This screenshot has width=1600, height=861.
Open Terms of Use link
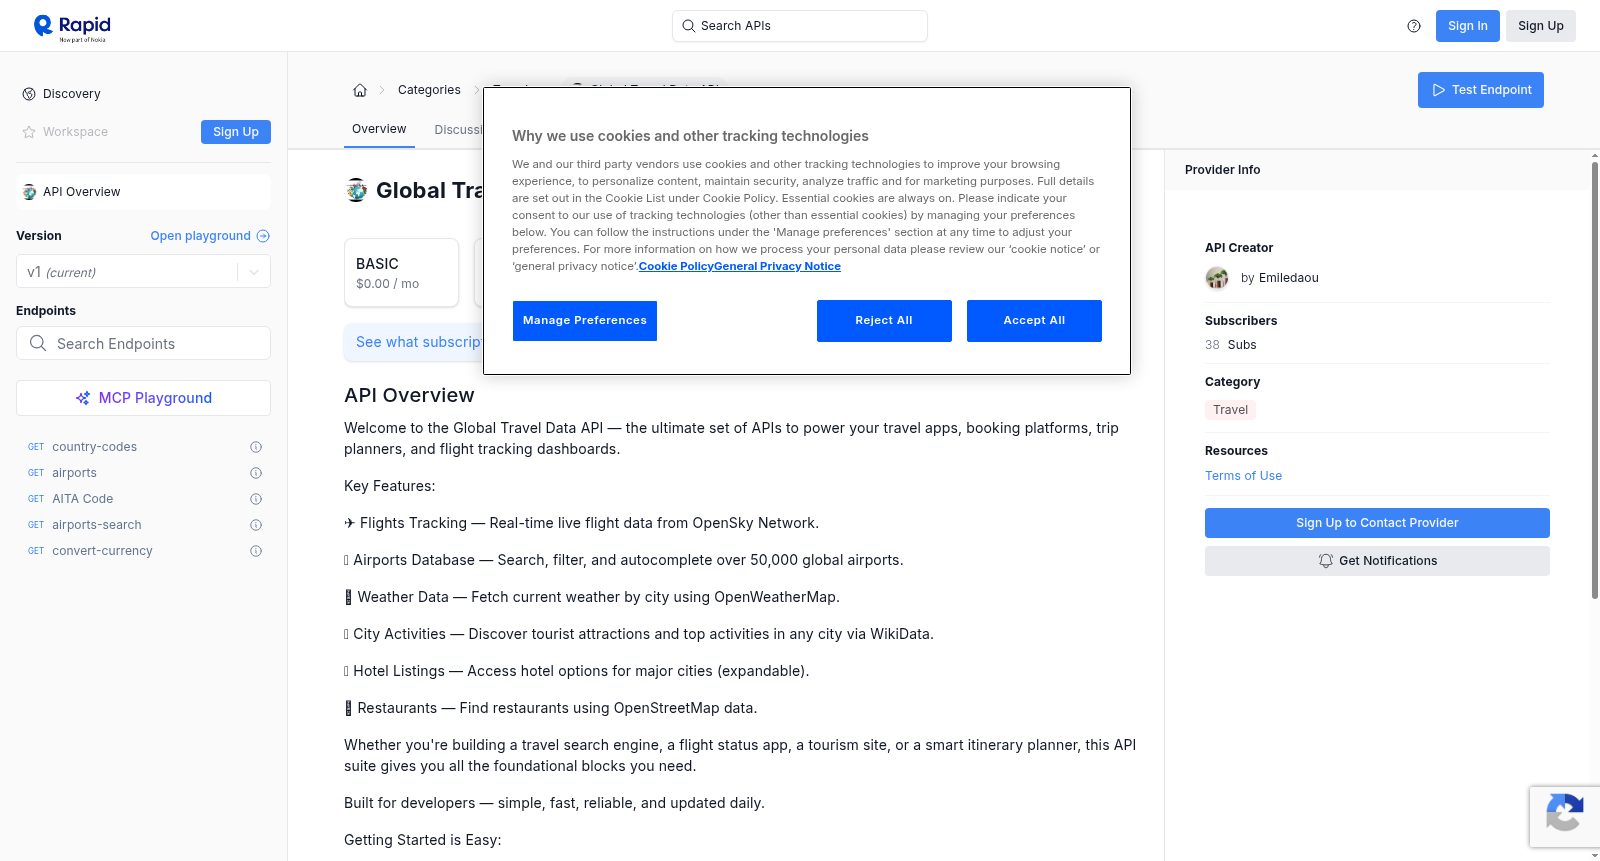(x=1243, y=476)
